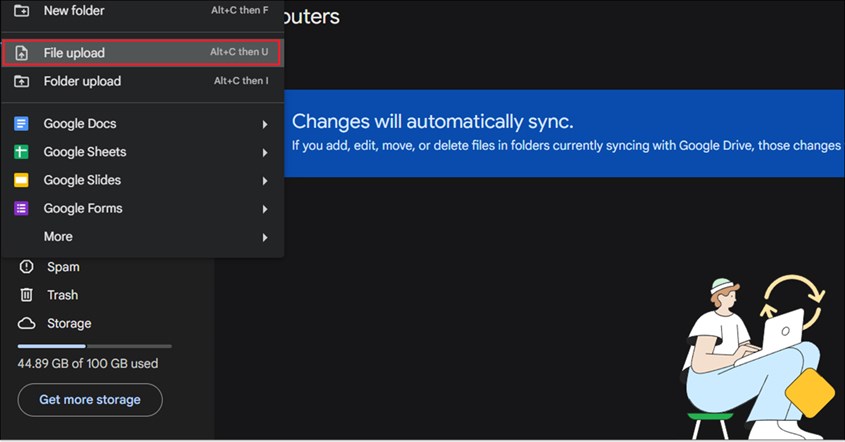
Task: Click the Folder upload icon
Action: [x=22, y=81]
